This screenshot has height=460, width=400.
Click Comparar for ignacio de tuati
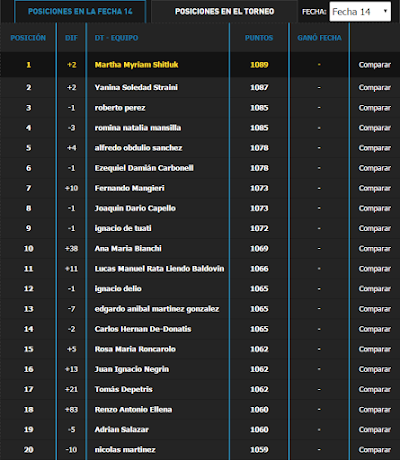(x=375, y=228)
